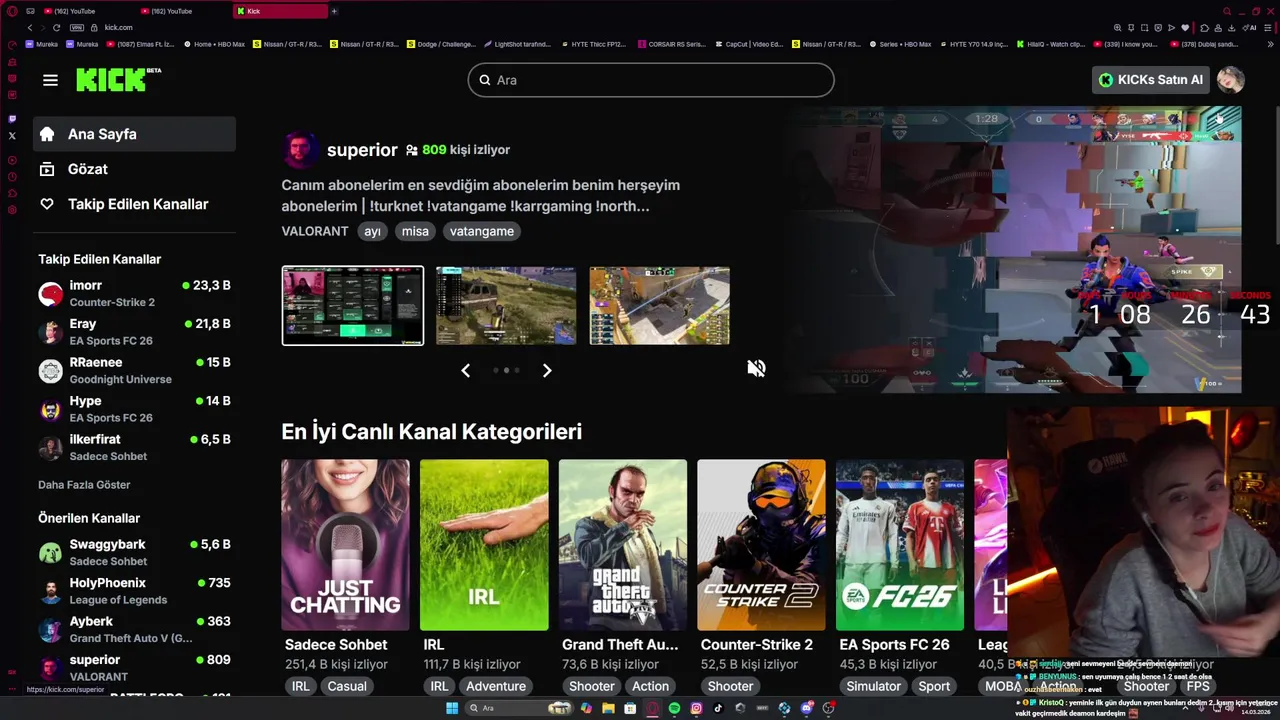Open Just Chatting category card
The image size is (1280, 720).
coord(345,545)
